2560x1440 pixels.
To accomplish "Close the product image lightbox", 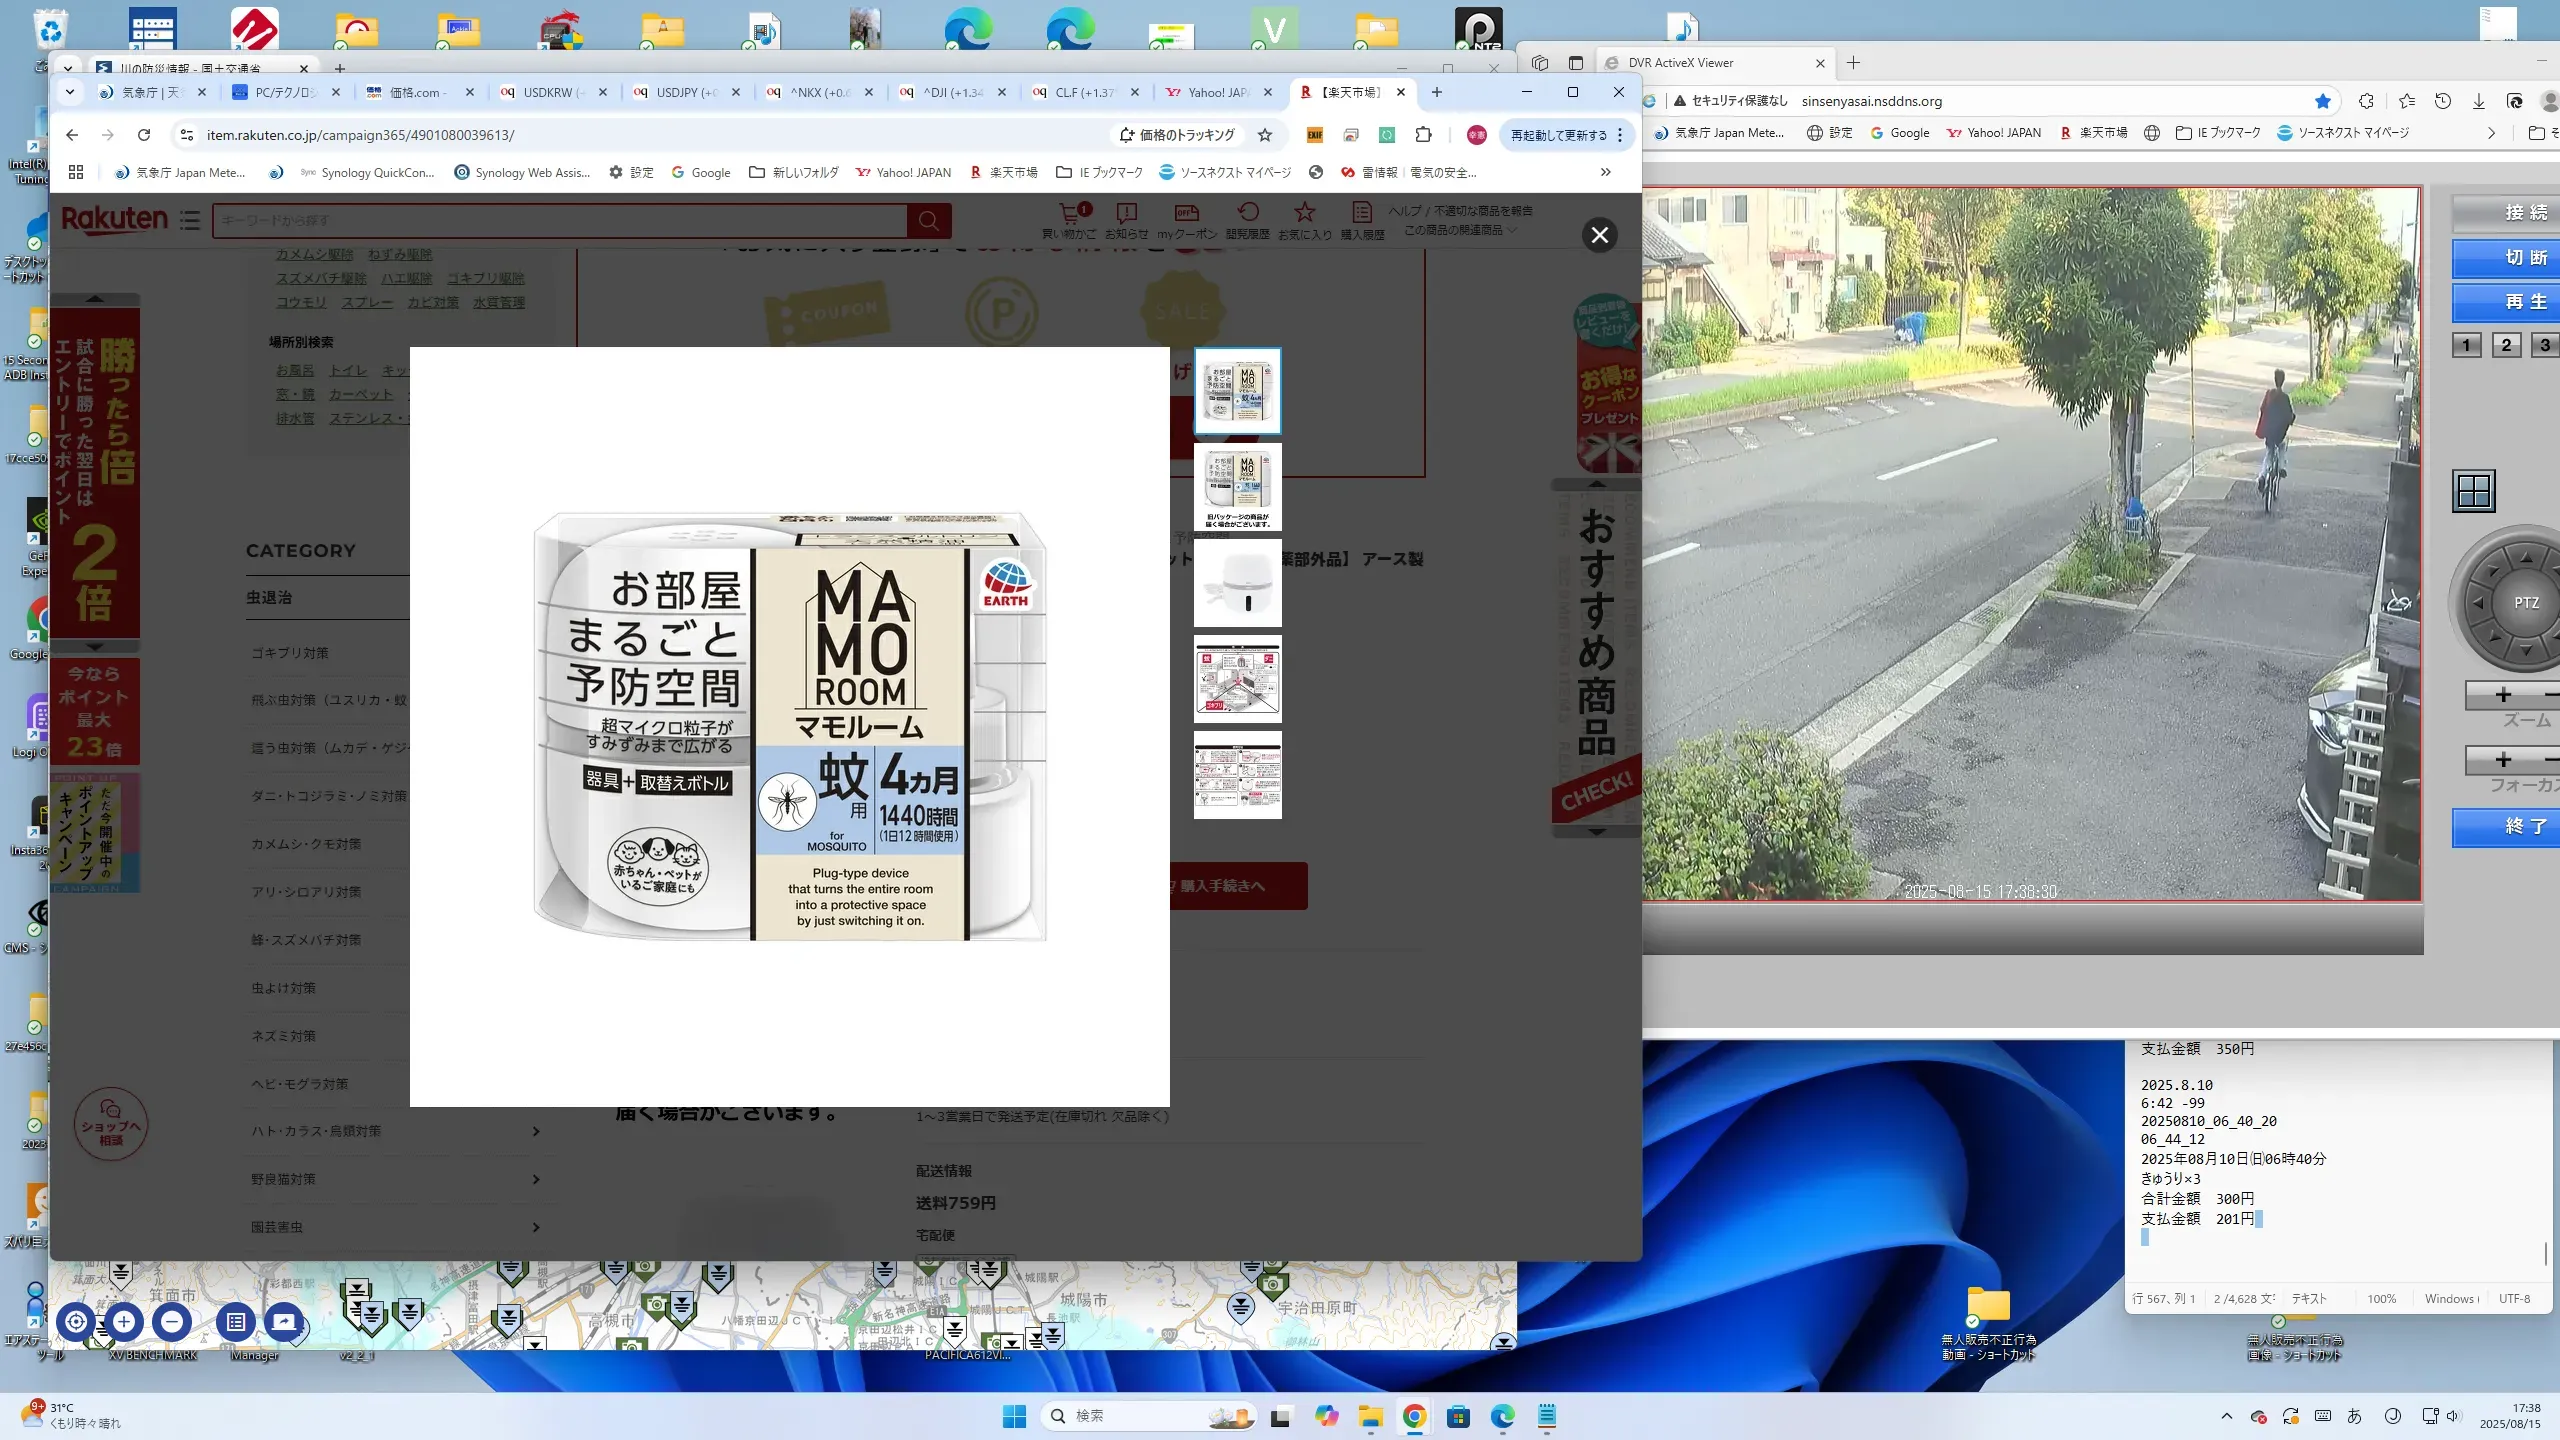I will point(1599,234).
